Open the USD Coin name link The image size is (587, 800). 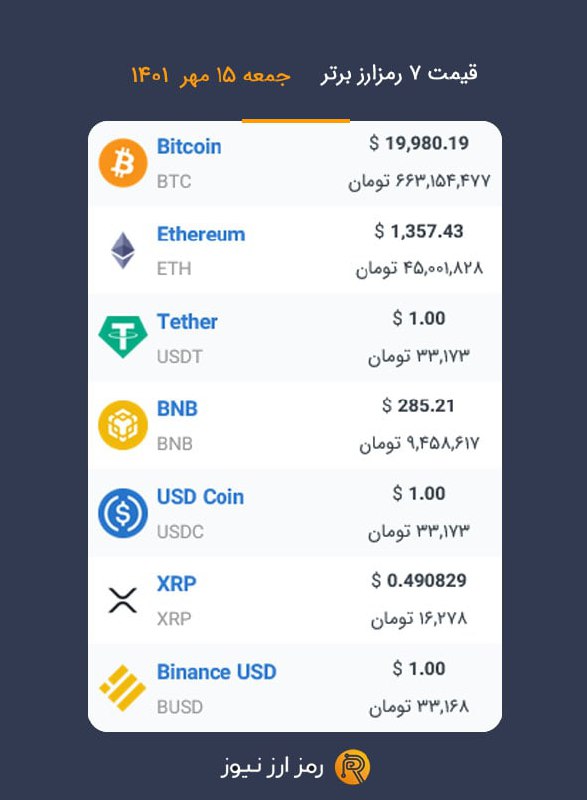pyautogui.click(x=200, y=497)
